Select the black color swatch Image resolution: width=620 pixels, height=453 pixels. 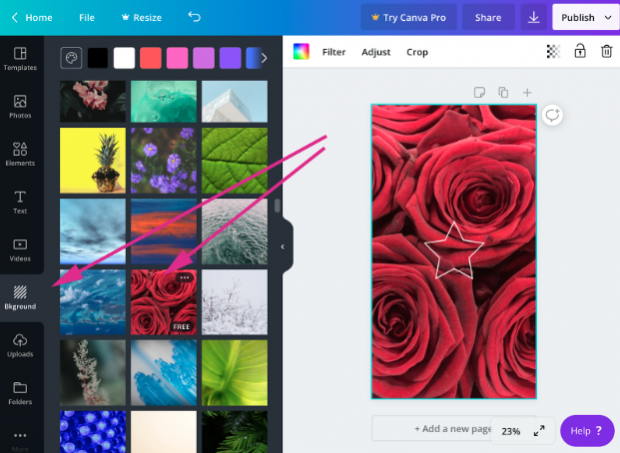point(98,58)
